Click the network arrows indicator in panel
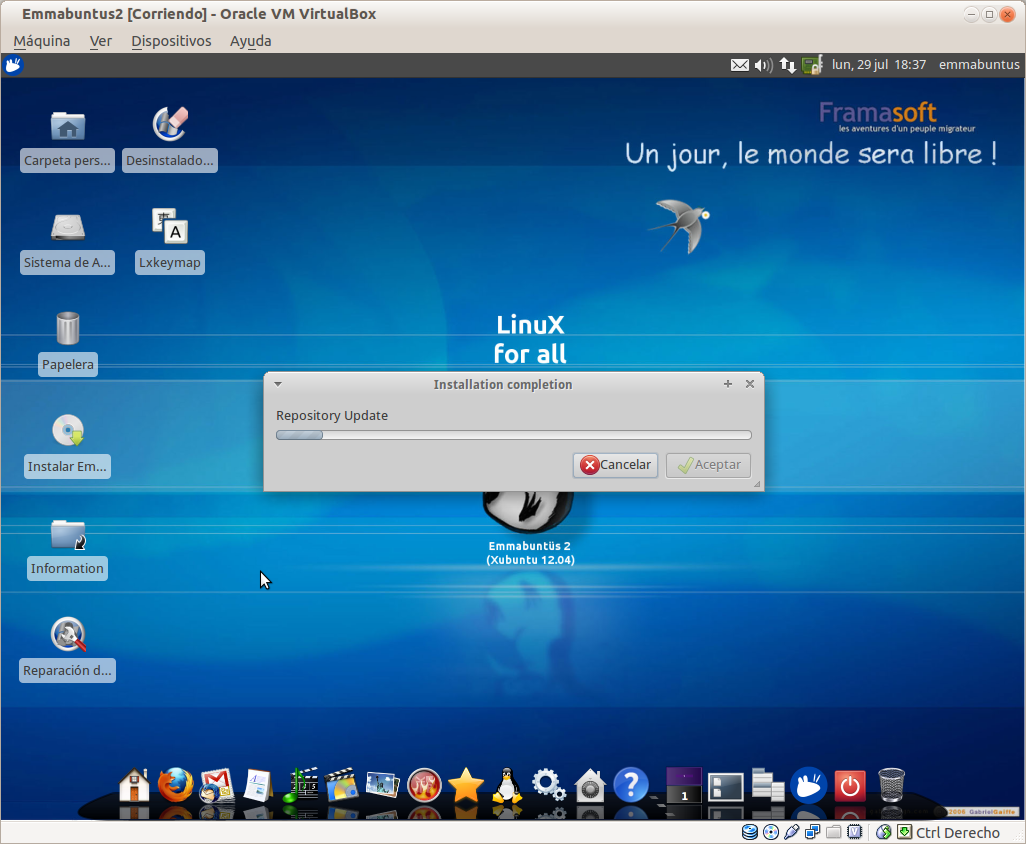 (x=788, y=65)
